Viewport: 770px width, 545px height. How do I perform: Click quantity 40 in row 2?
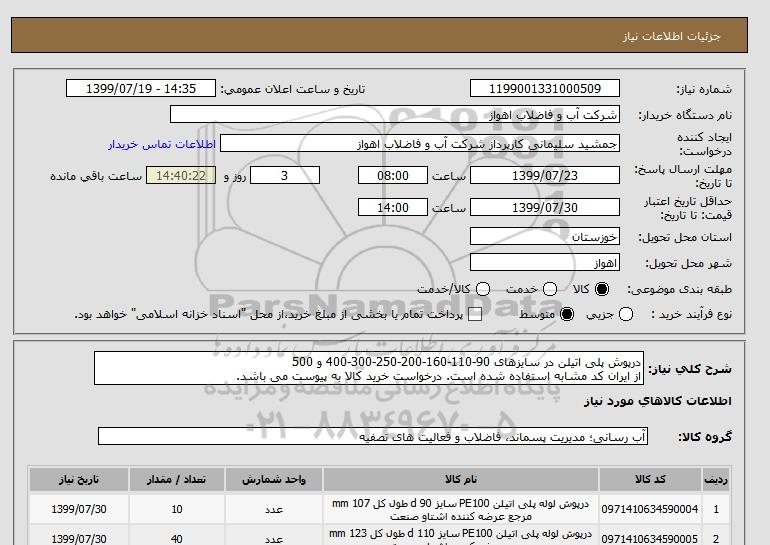click(x=177, y=539)
